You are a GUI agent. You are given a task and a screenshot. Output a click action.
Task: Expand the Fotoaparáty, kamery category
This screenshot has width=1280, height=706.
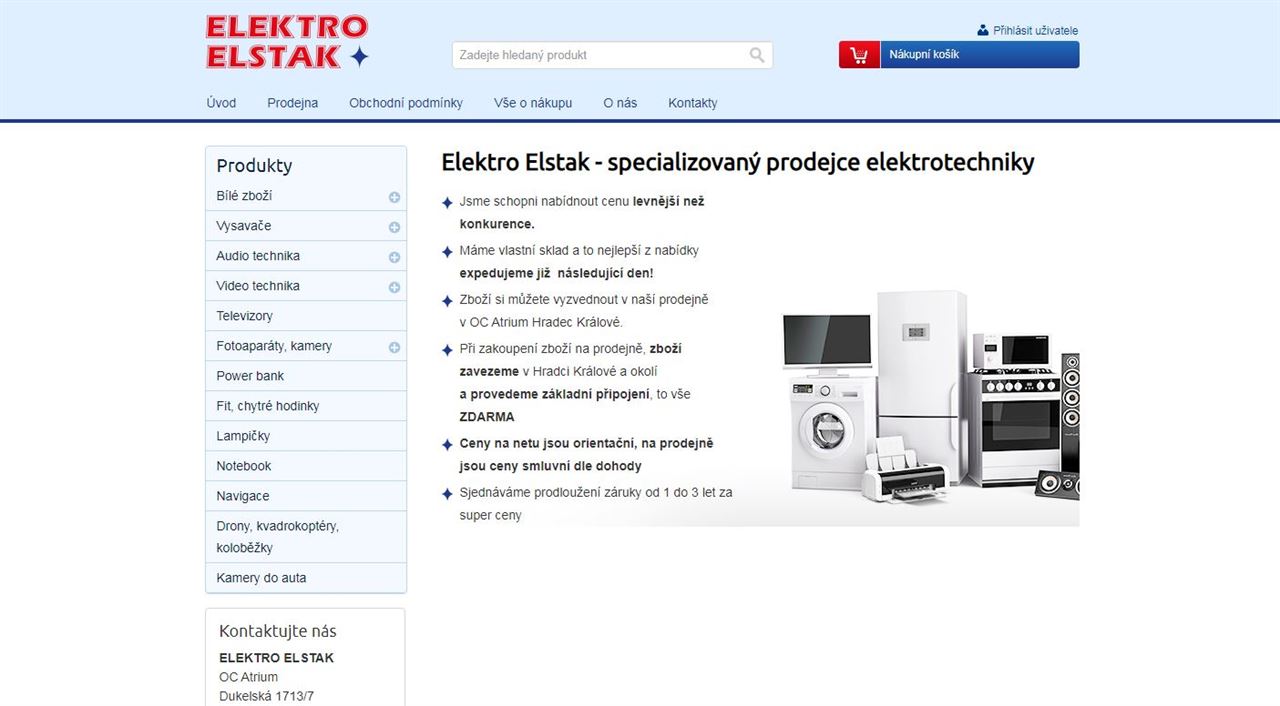tap(394, 347)
